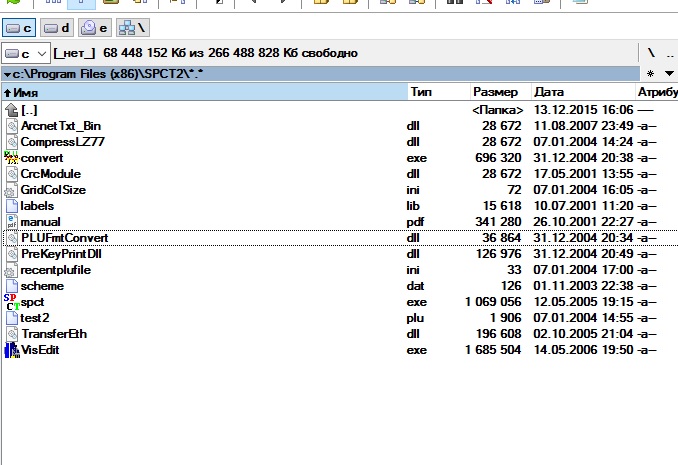Switch to drive c button
Image resolution: width=678 pixels, height=465 pixels.
19,28
